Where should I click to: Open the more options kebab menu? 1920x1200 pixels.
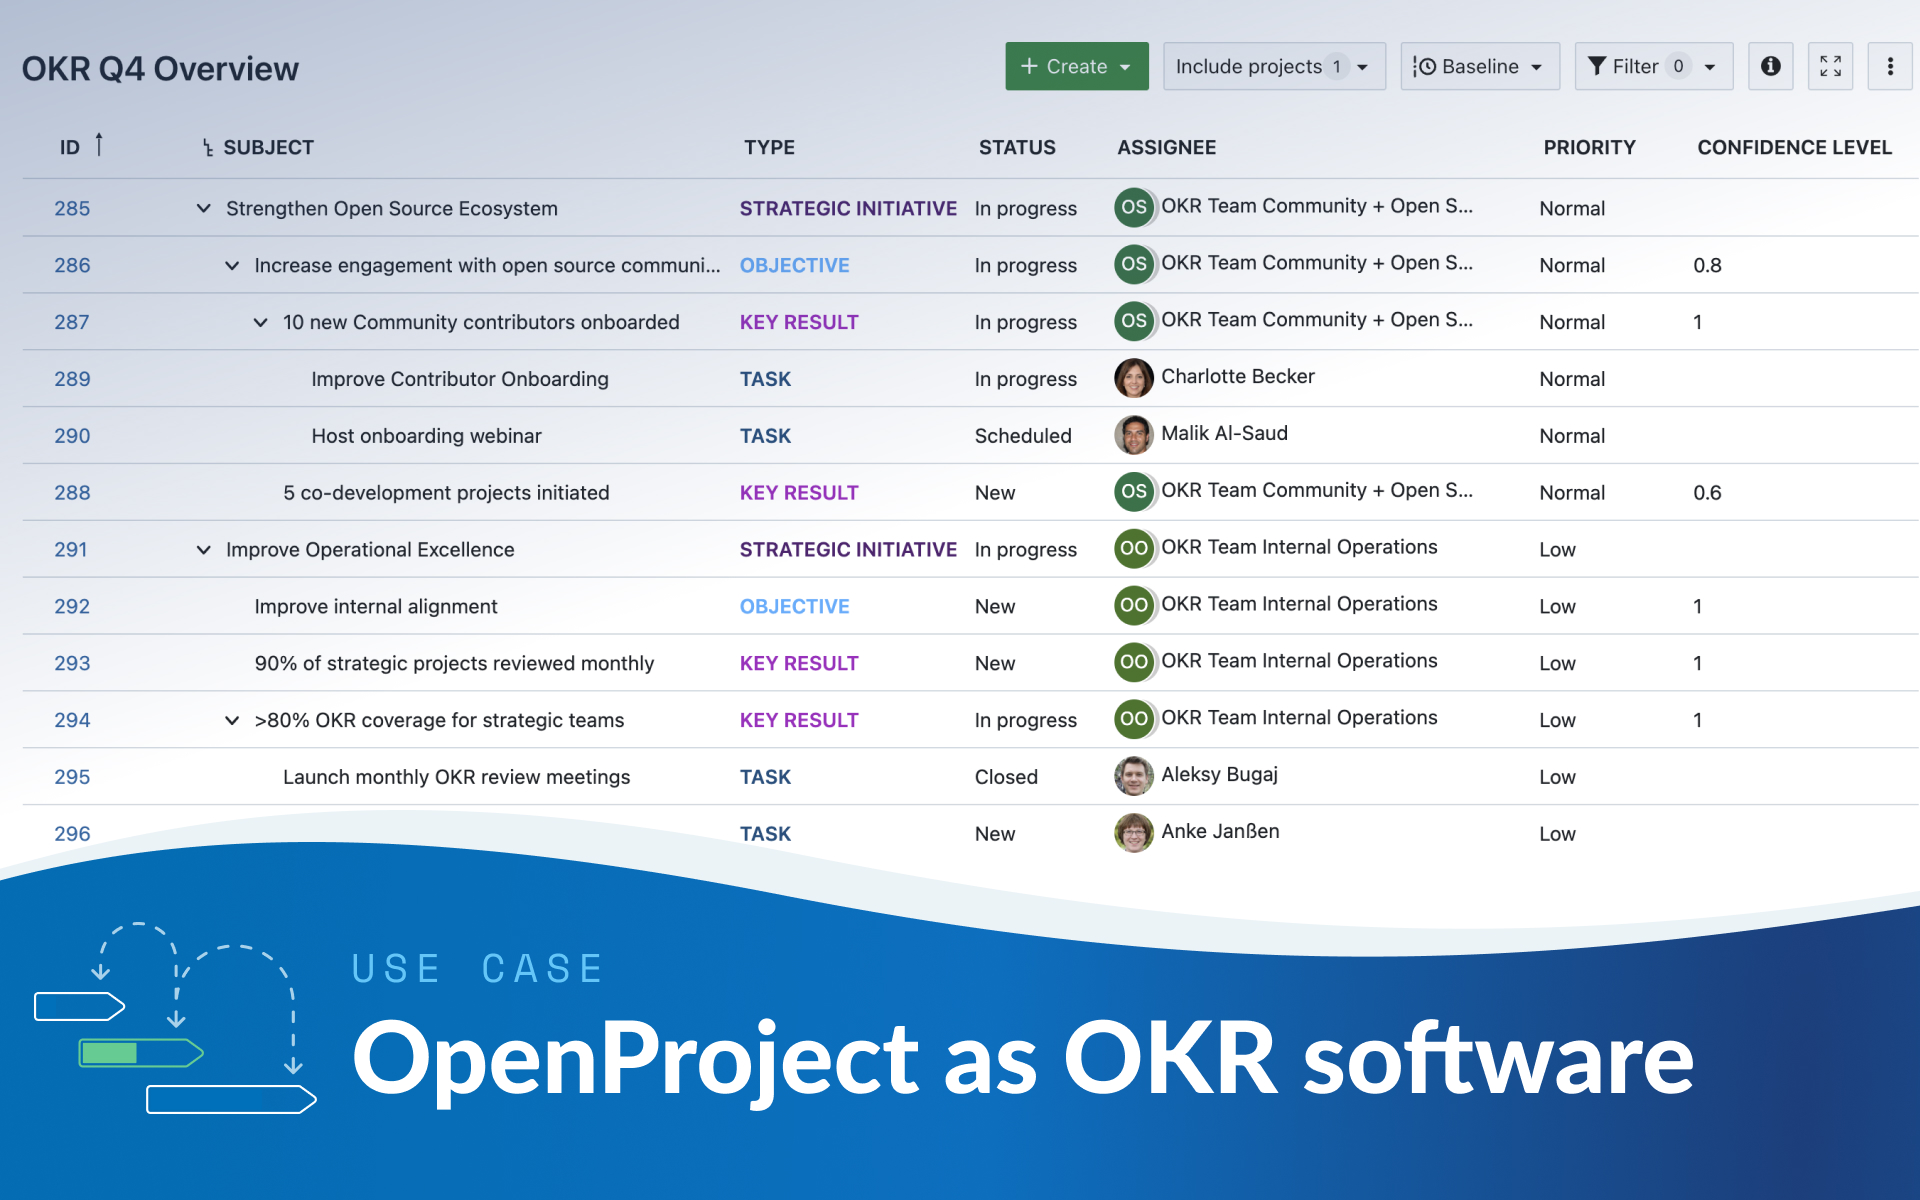1890,66
